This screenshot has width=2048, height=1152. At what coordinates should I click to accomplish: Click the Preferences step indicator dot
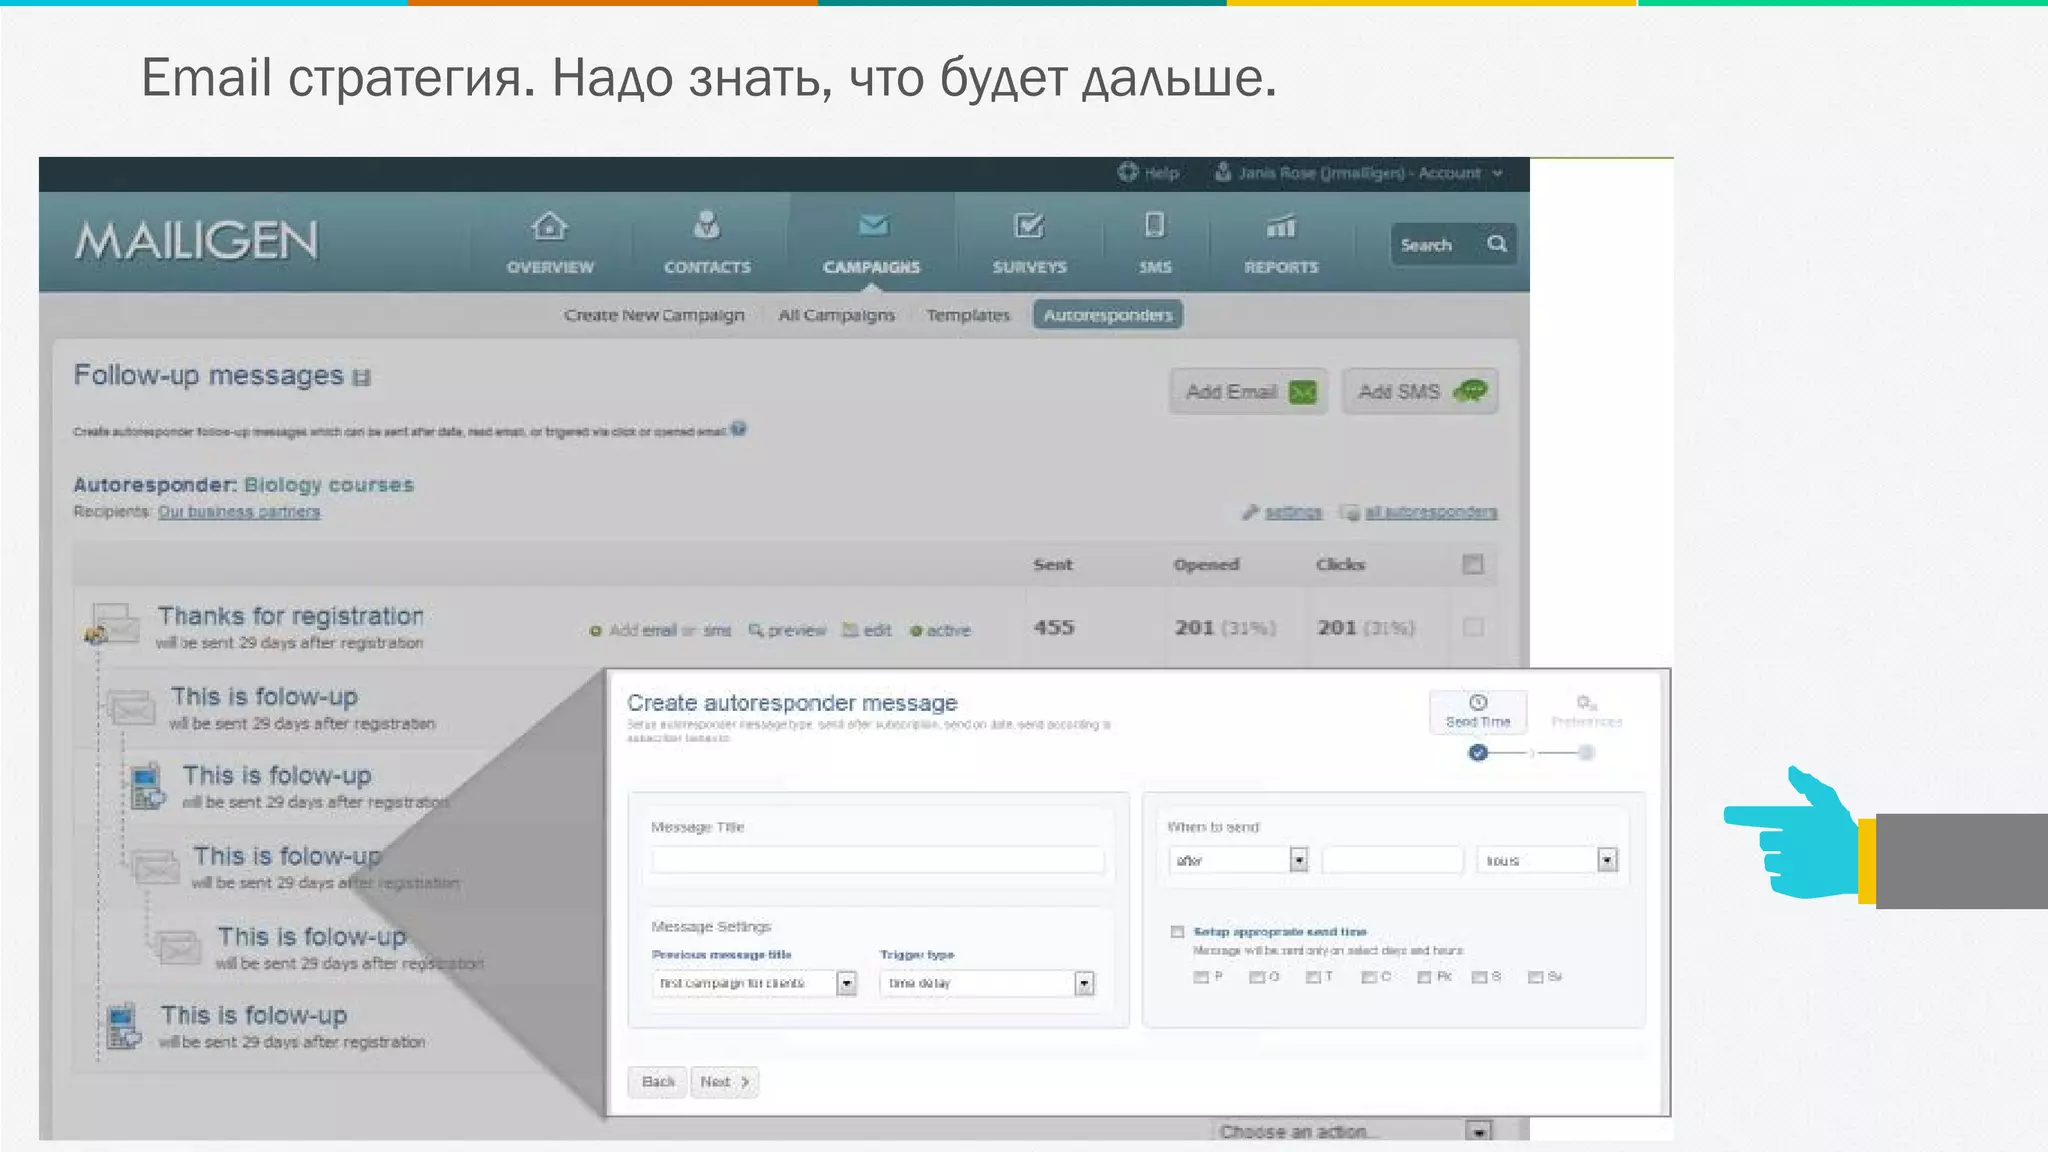point(1586,752)
